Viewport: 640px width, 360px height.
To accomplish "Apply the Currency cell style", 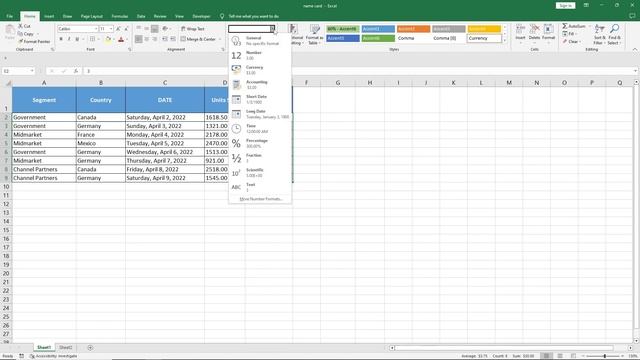I will coord(484,38).
